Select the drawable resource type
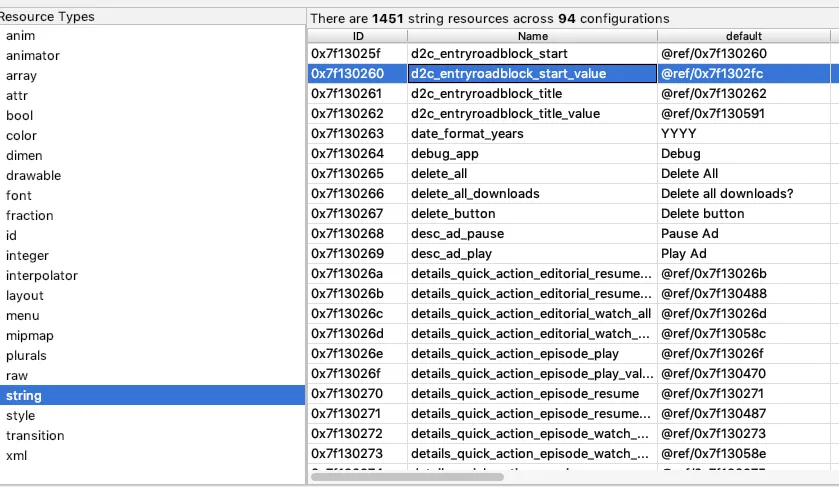The image size is (839, 487). tap(33, 176)
